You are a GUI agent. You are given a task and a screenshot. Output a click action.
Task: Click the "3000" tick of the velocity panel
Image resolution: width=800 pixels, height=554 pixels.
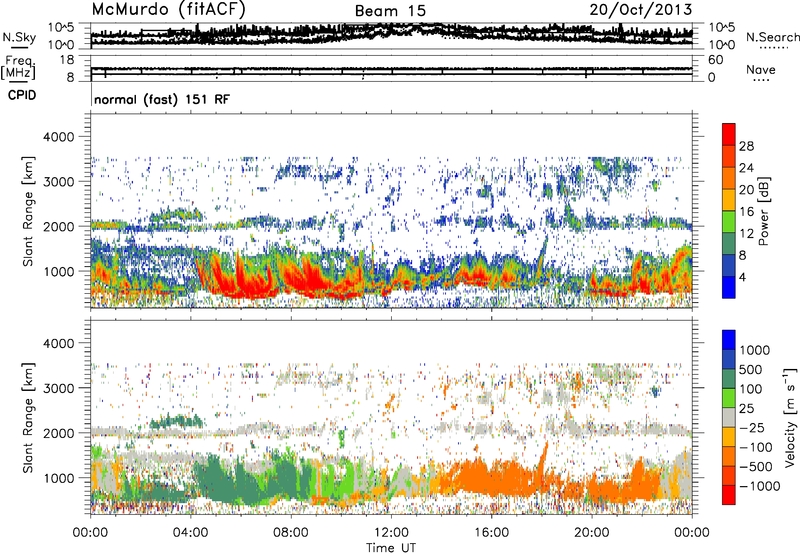click(61, 388)
